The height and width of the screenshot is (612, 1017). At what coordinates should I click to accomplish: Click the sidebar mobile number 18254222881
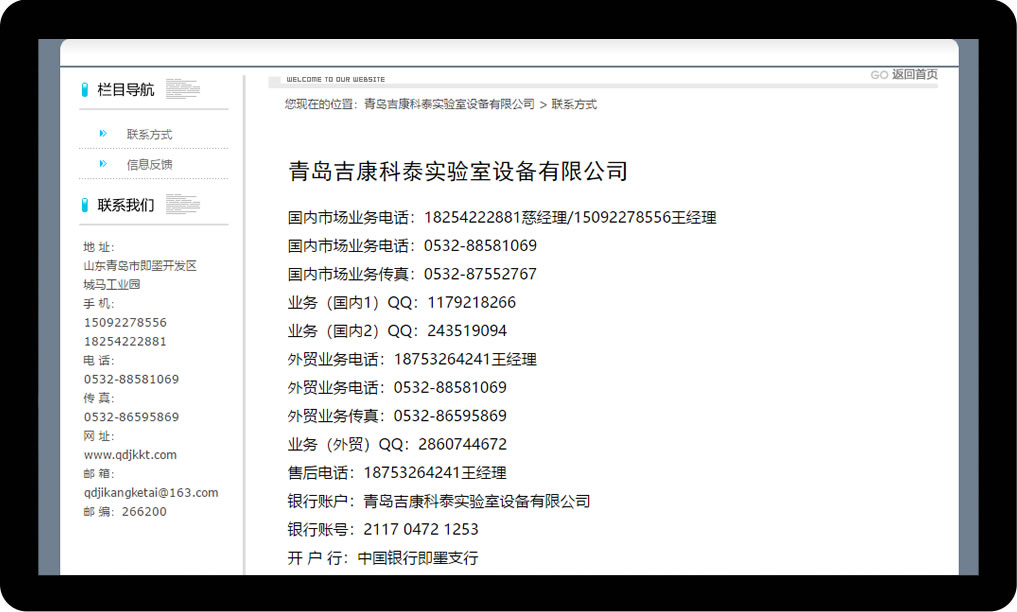125,341
